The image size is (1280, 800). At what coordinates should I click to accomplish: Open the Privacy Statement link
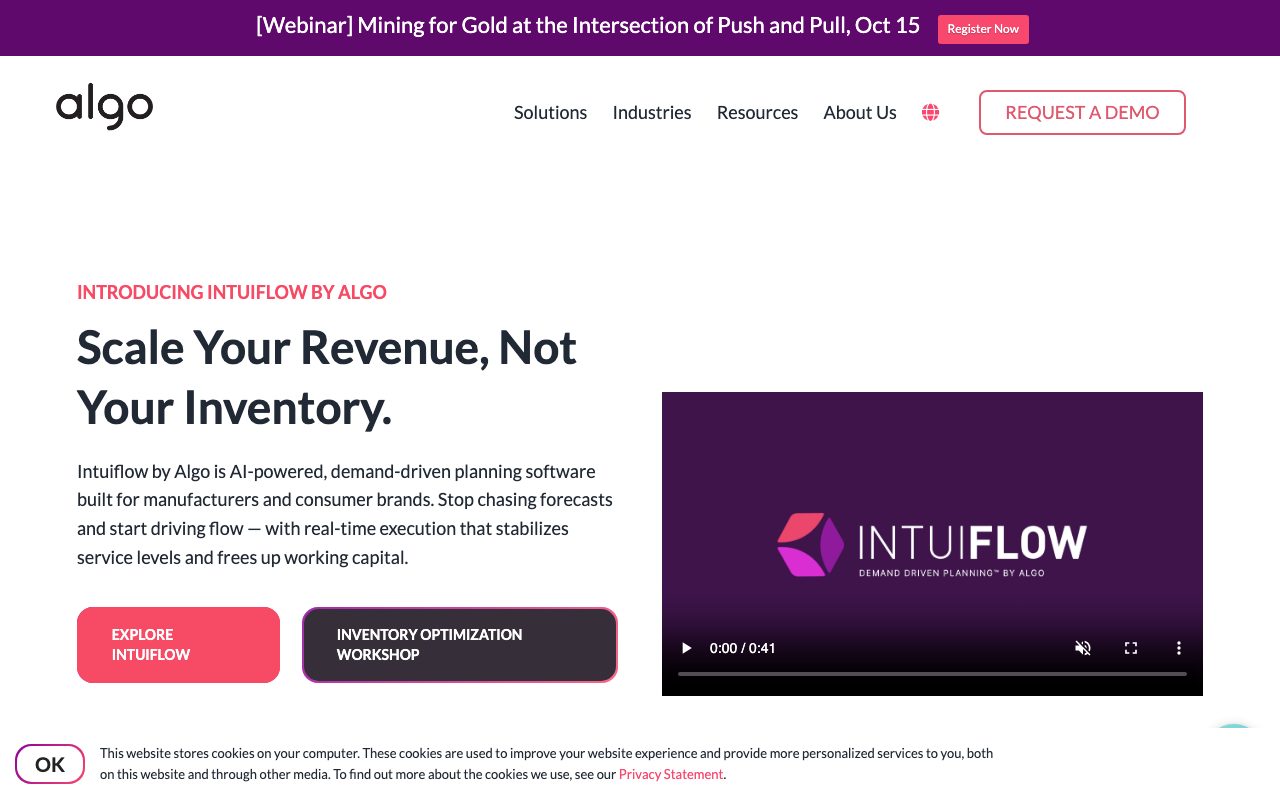point(671,774)
